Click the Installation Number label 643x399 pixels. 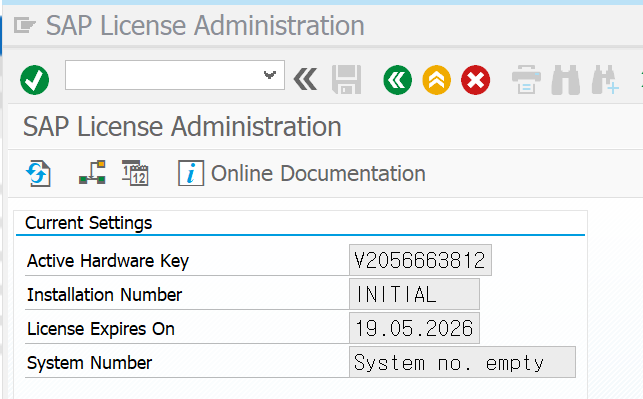tap(105, 295)
